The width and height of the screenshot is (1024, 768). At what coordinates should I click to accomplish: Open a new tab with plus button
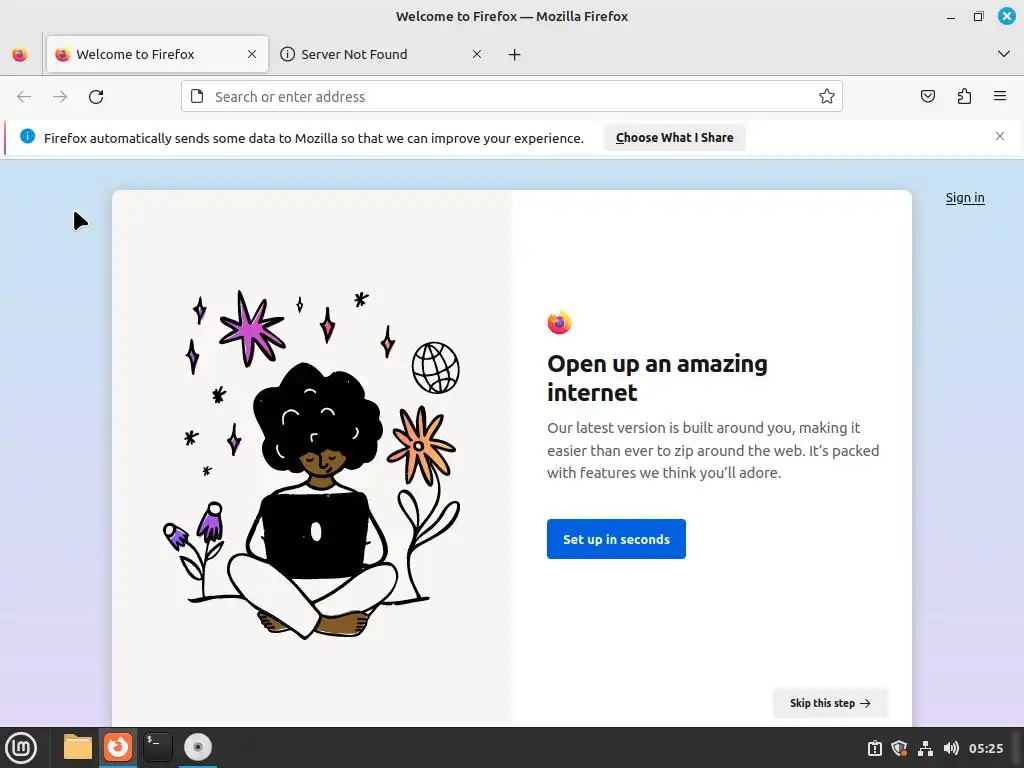pyautogui.click(x=515, y=54)
